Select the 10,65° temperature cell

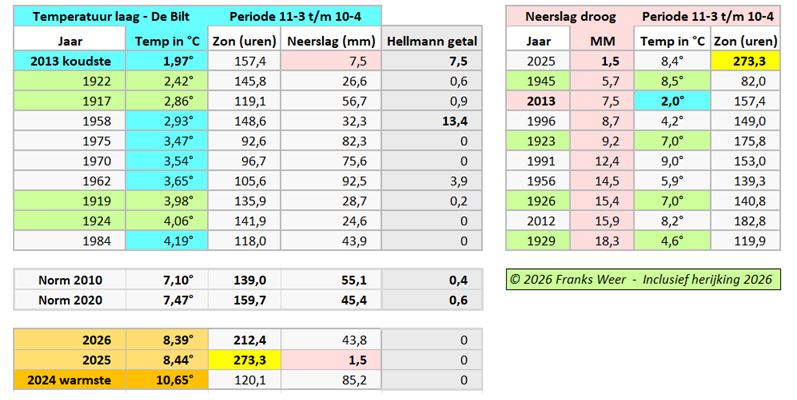(168, 379)
